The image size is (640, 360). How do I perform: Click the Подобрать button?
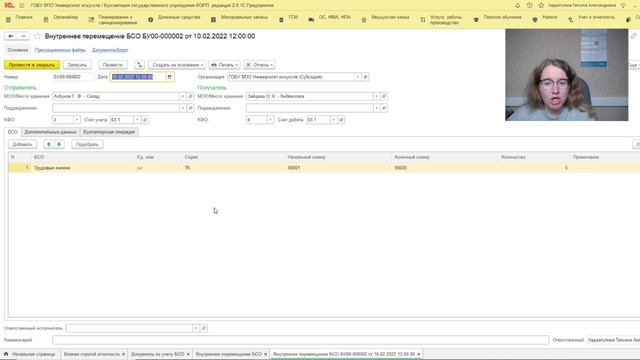click(87, 144)
